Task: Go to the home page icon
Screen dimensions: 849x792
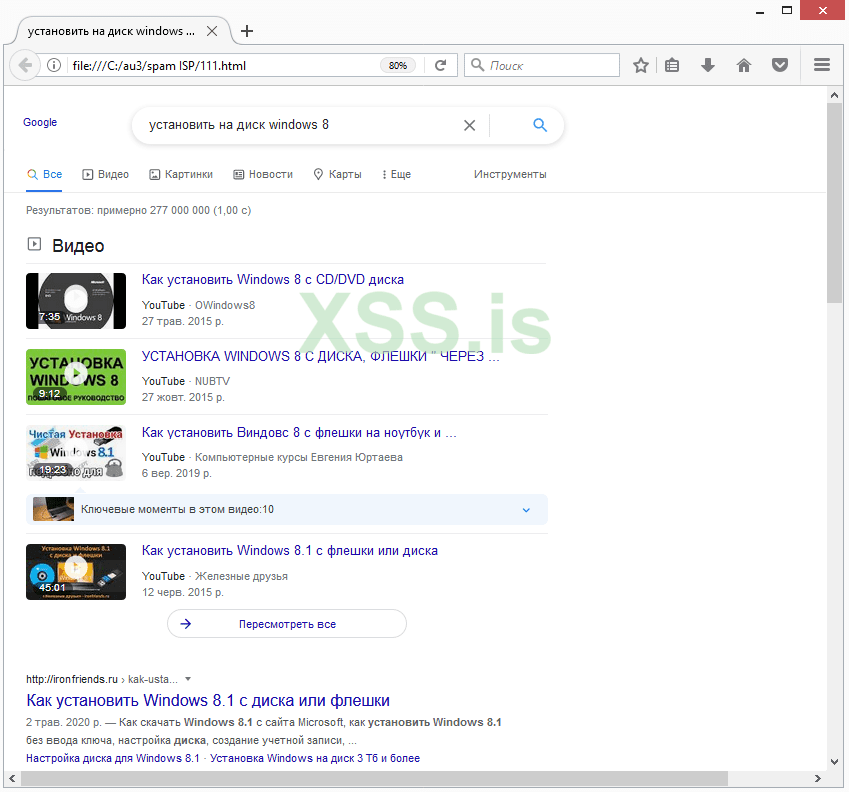Action: click(x=744, y=66)
